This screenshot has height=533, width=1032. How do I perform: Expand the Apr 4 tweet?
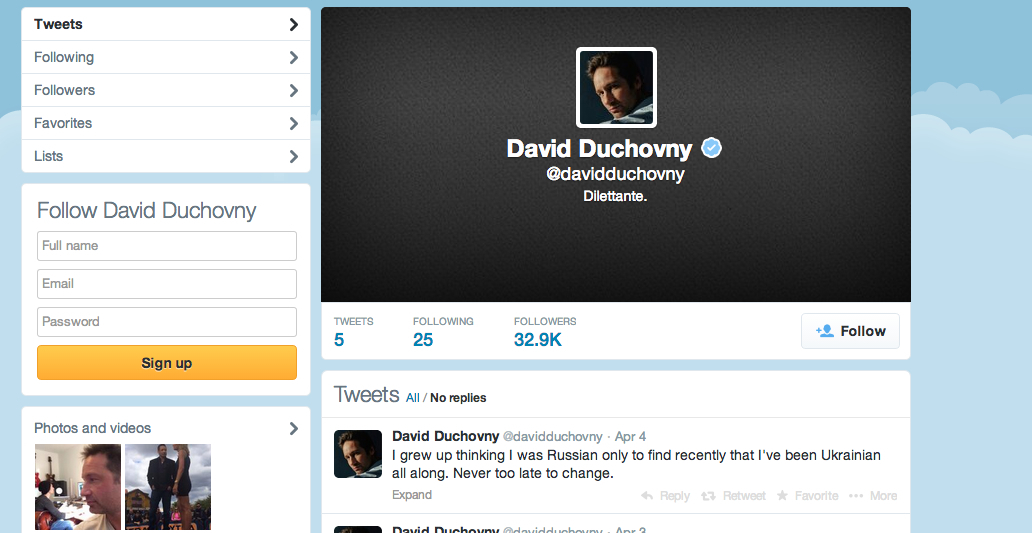tap(412, 495)
